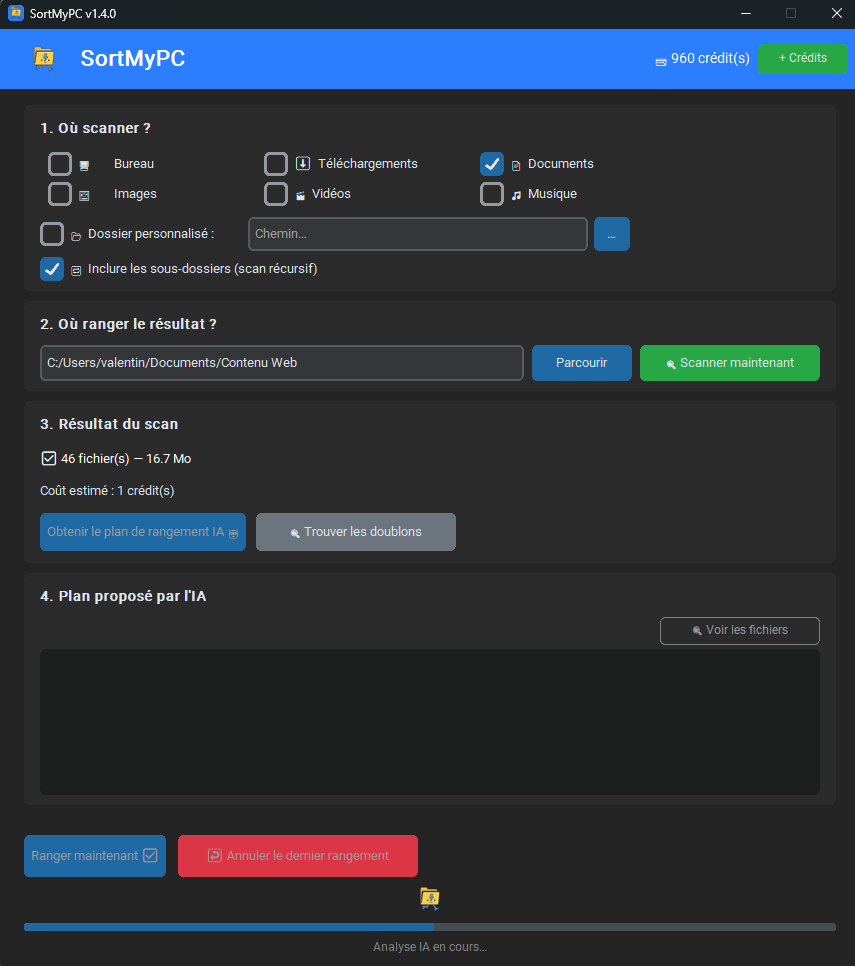Click the credit card icon beside 960 crédit(s)
The height and width of the screenshot is (966, 855).
(x=661, y=62)
